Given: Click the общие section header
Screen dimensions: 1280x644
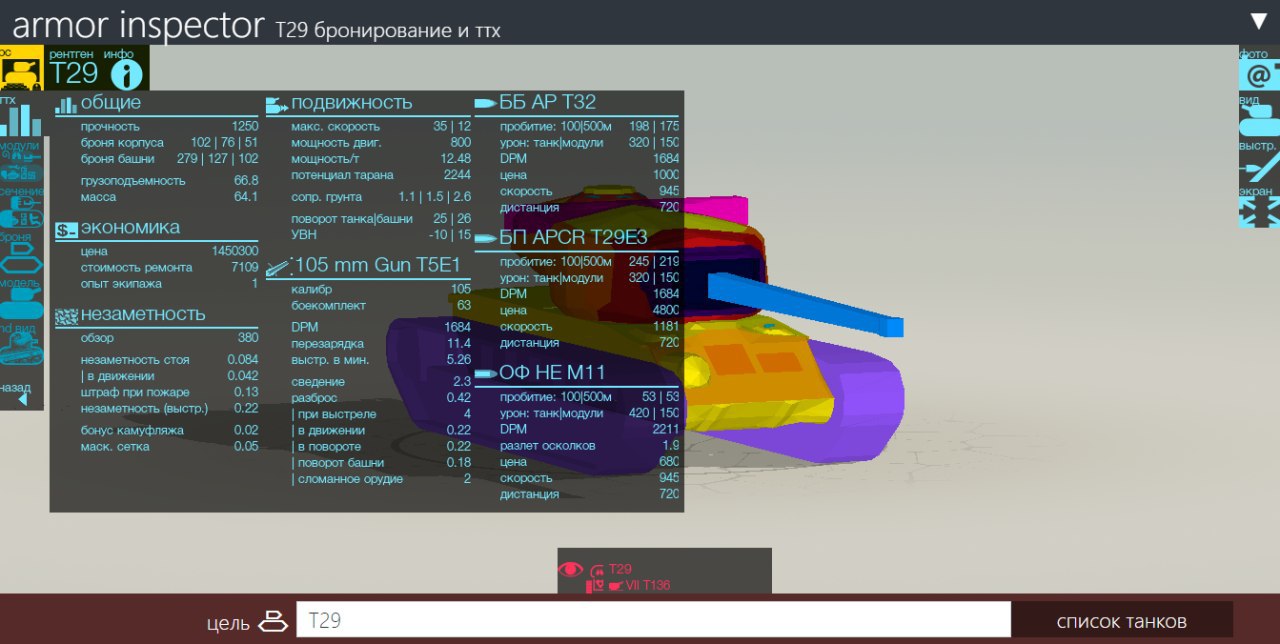Looking at the screenshot, I should coord(111,102).
